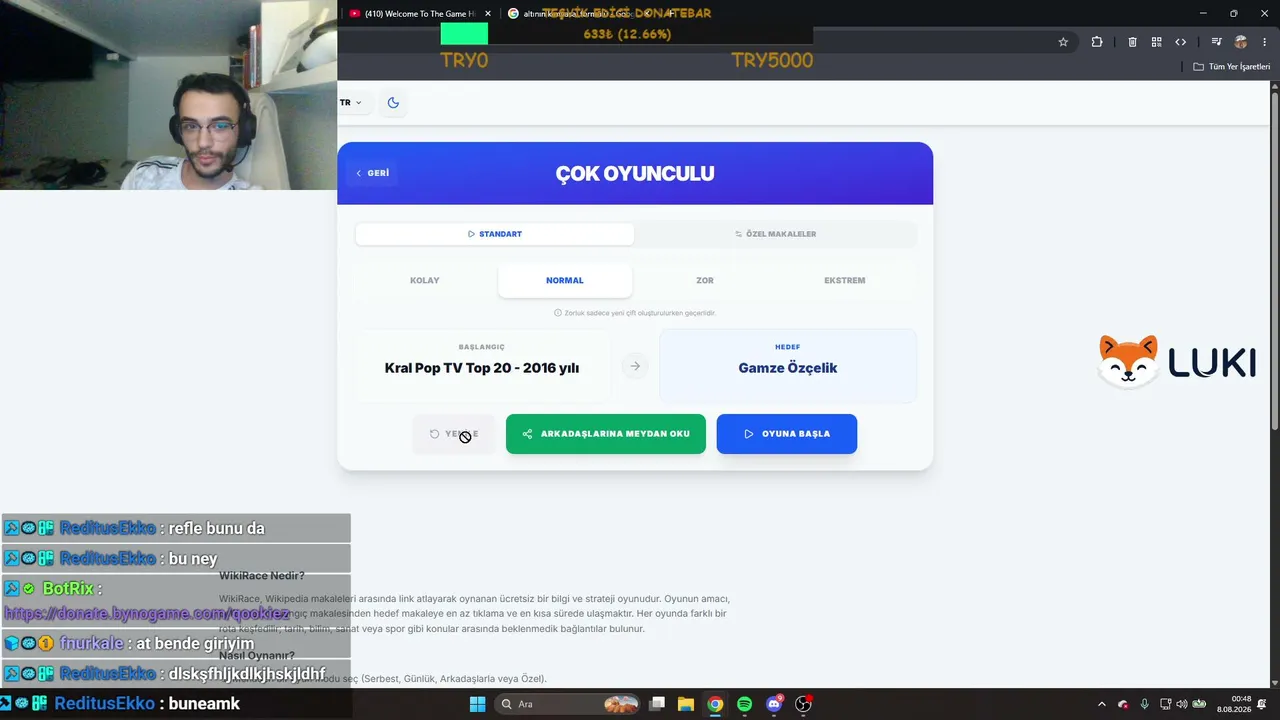Choose Ekstrem difficulty
The width and height of the screenshot is (1280, 720).
(845, 281)
